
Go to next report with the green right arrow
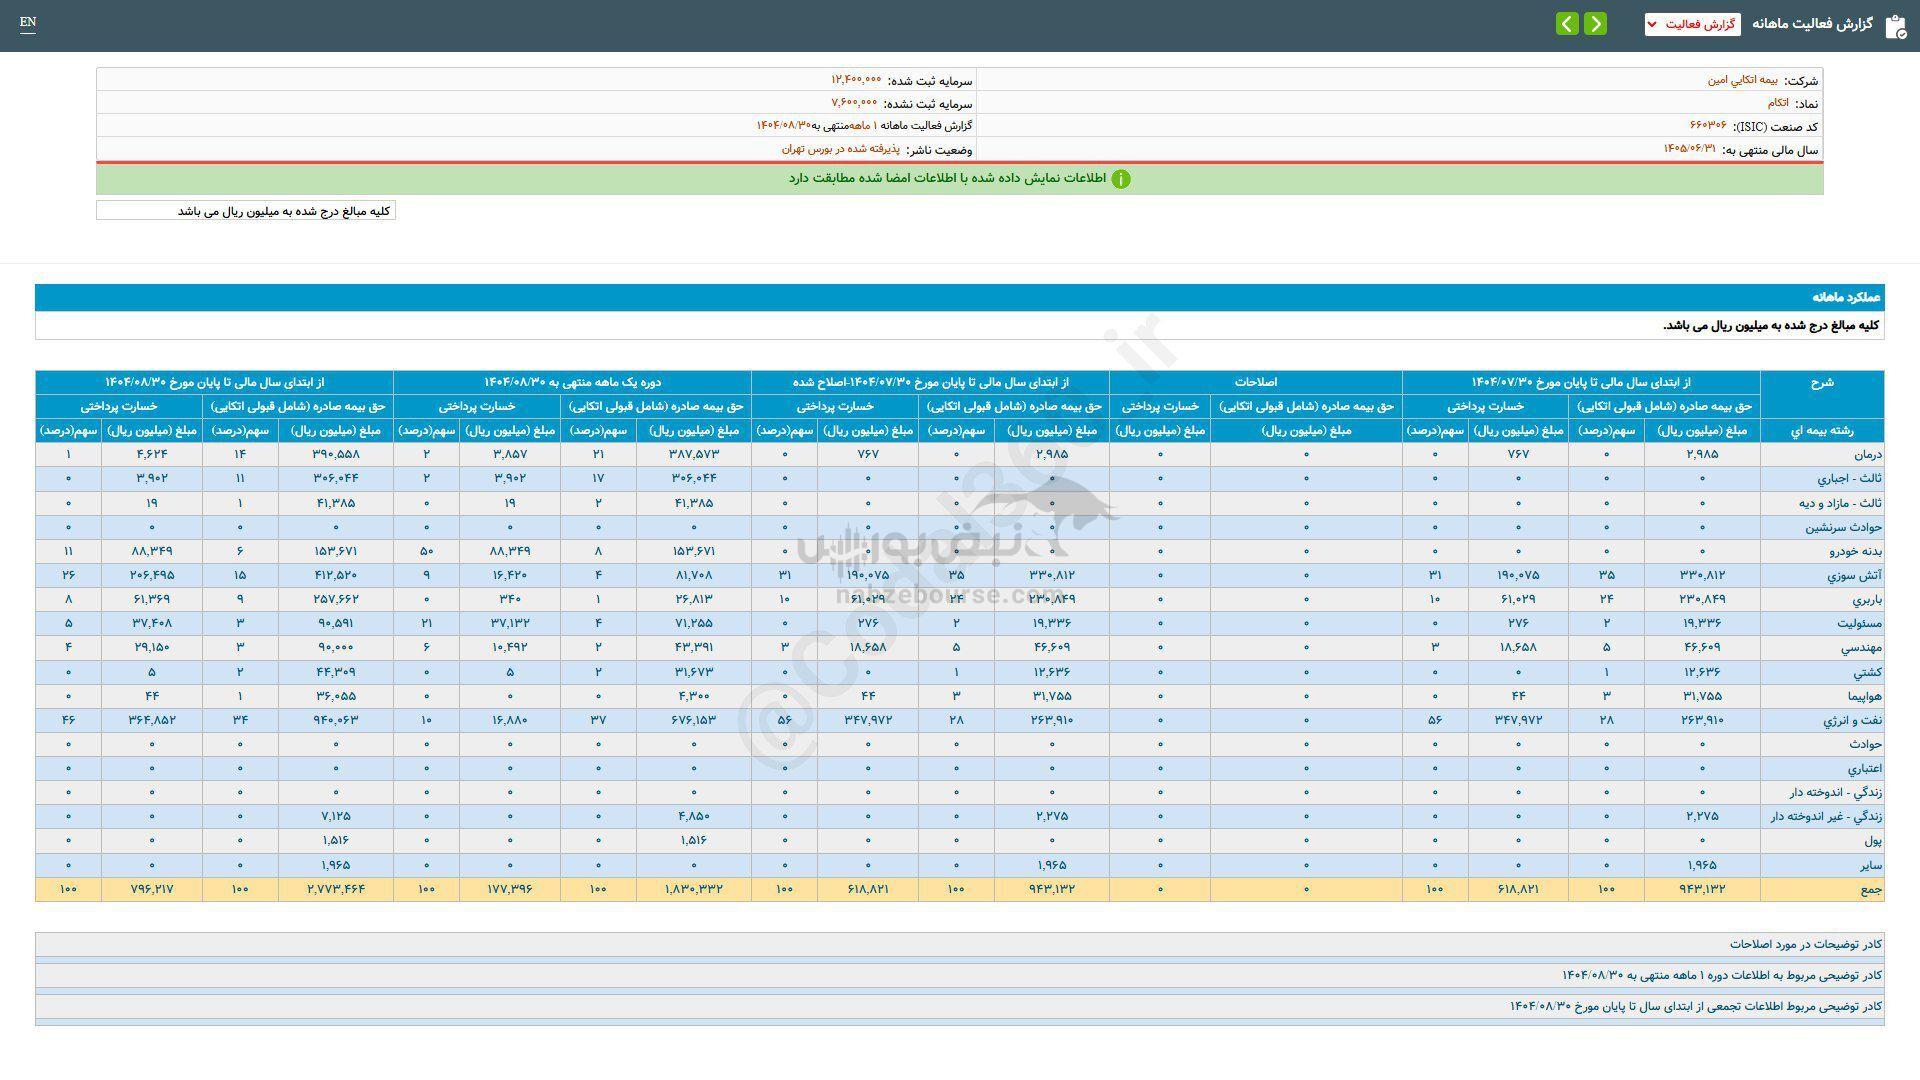click(x=1594, y=23)
